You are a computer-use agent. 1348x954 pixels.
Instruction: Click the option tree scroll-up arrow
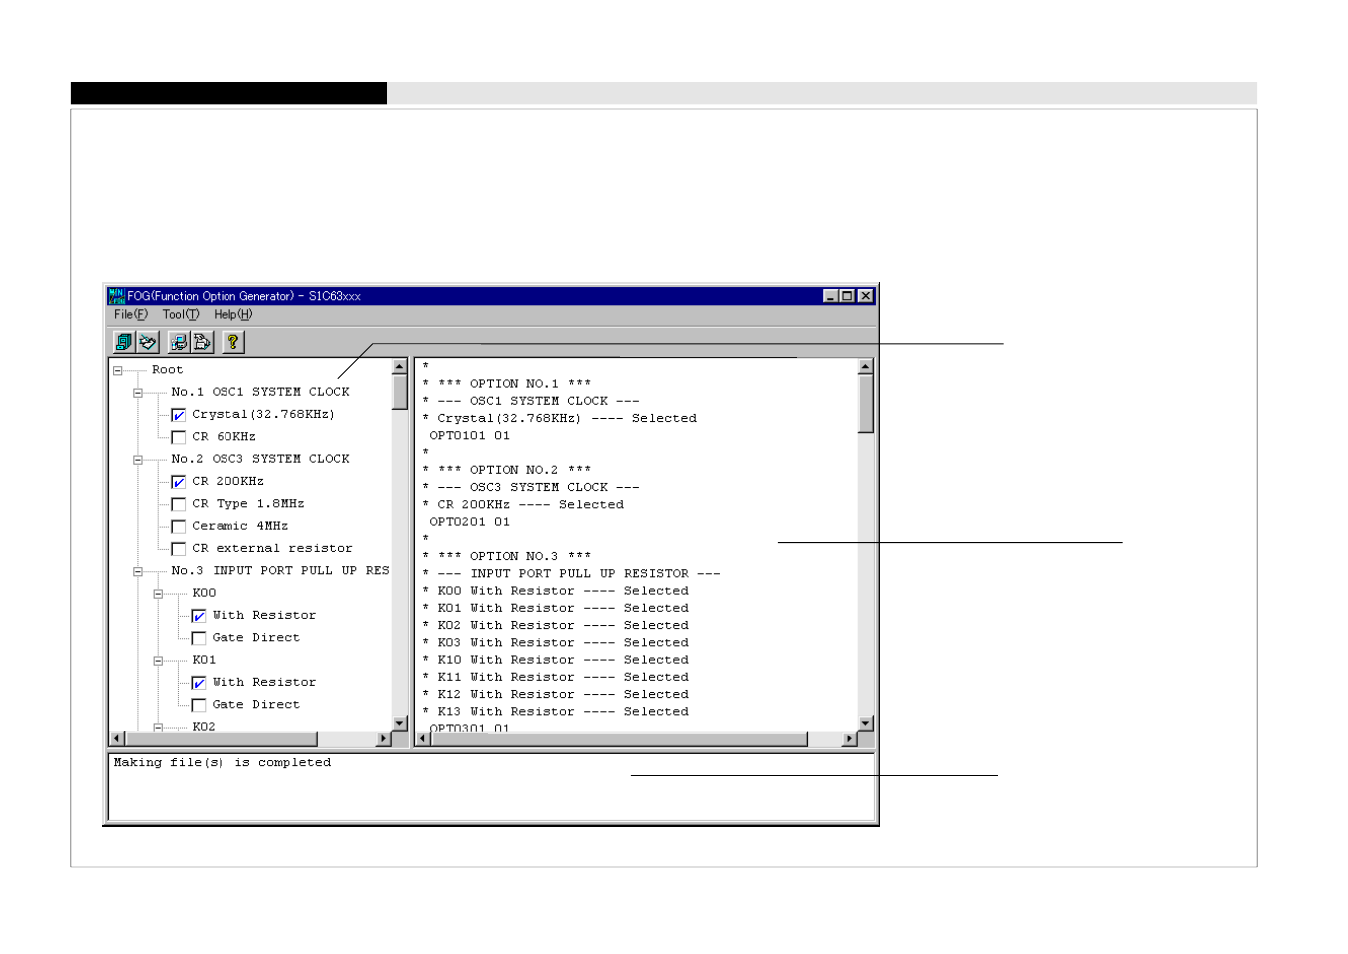(400, 367)
